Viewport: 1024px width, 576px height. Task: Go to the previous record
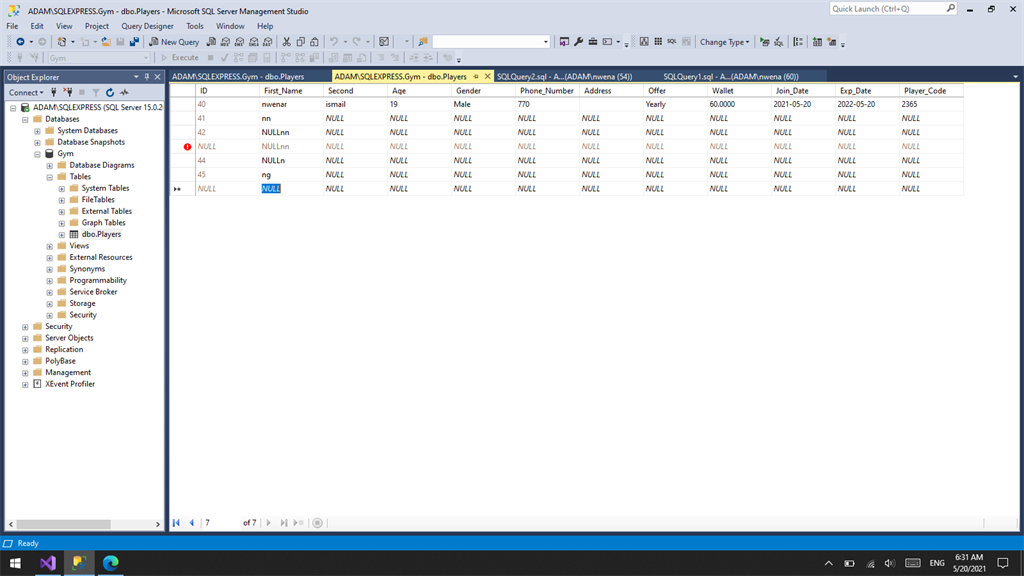(191, 522)
